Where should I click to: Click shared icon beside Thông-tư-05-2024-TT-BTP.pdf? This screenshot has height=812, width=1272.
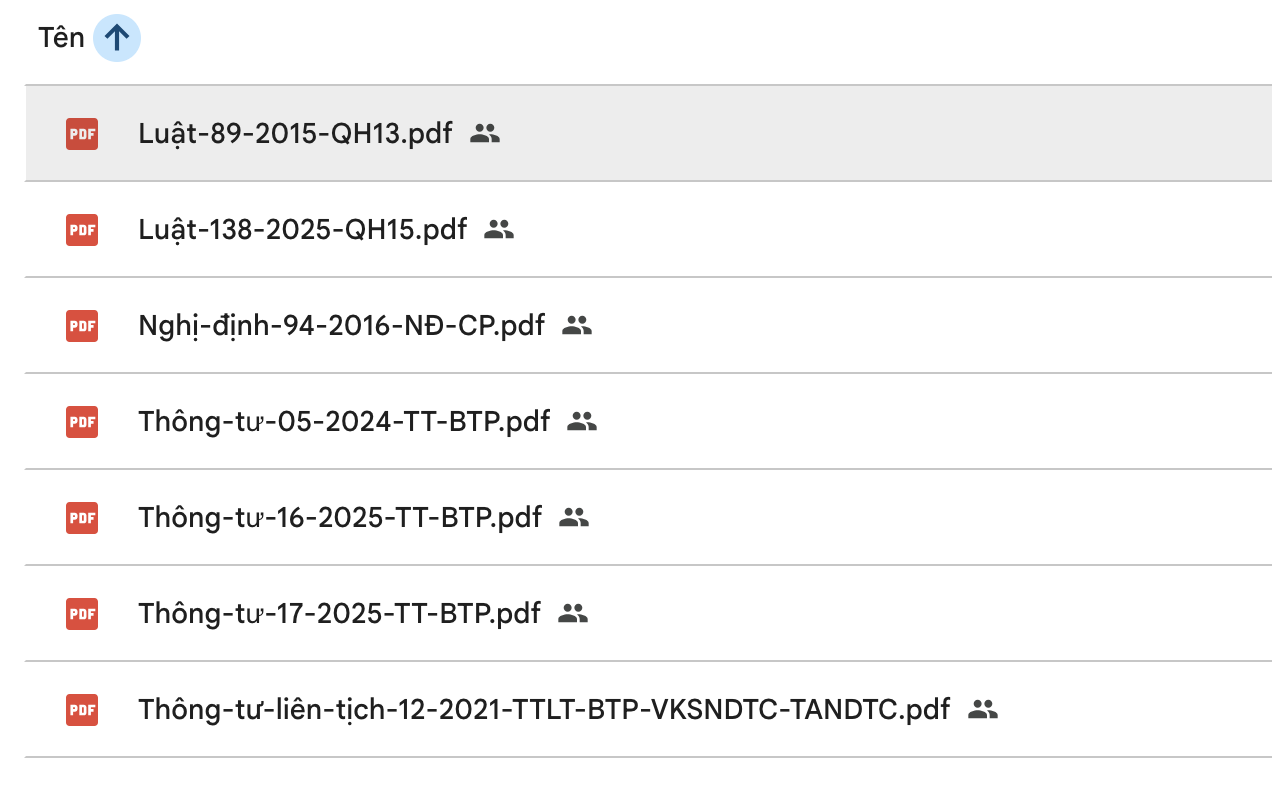point(582,421)
